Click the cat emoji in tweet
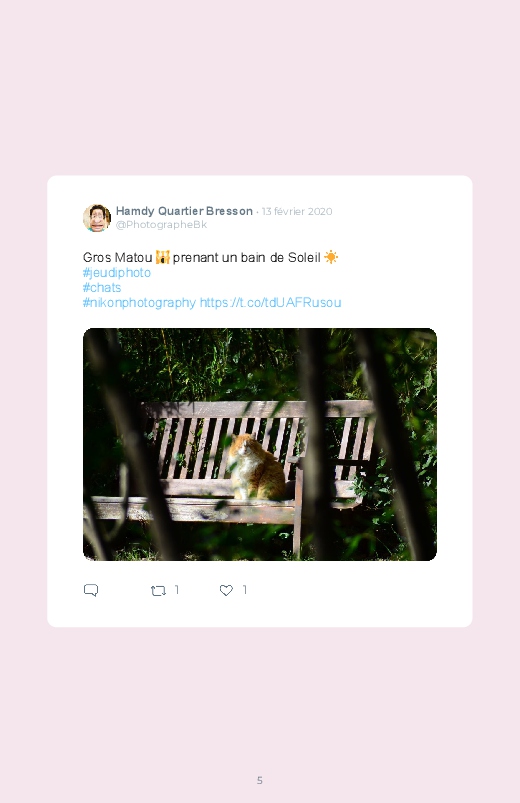 click(x=162, y=257)
